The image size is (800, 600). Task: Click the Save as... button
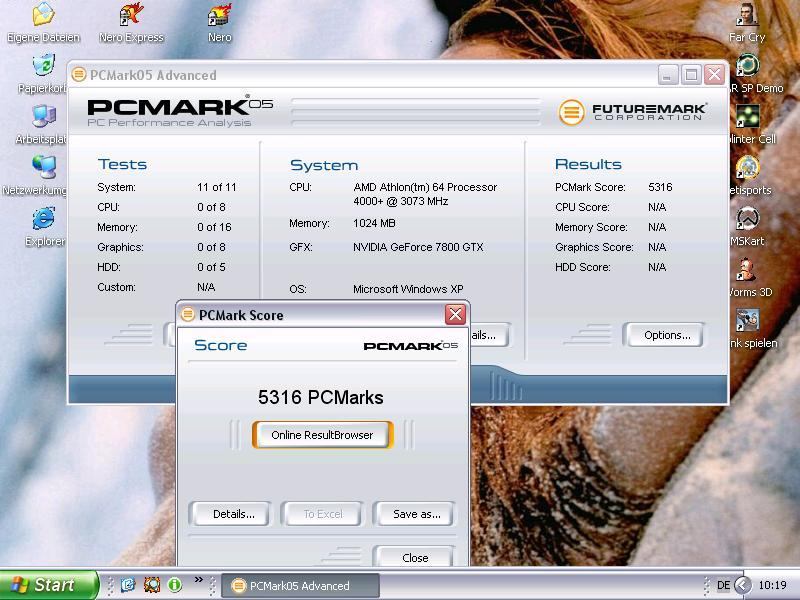click(x=416, y=514)
